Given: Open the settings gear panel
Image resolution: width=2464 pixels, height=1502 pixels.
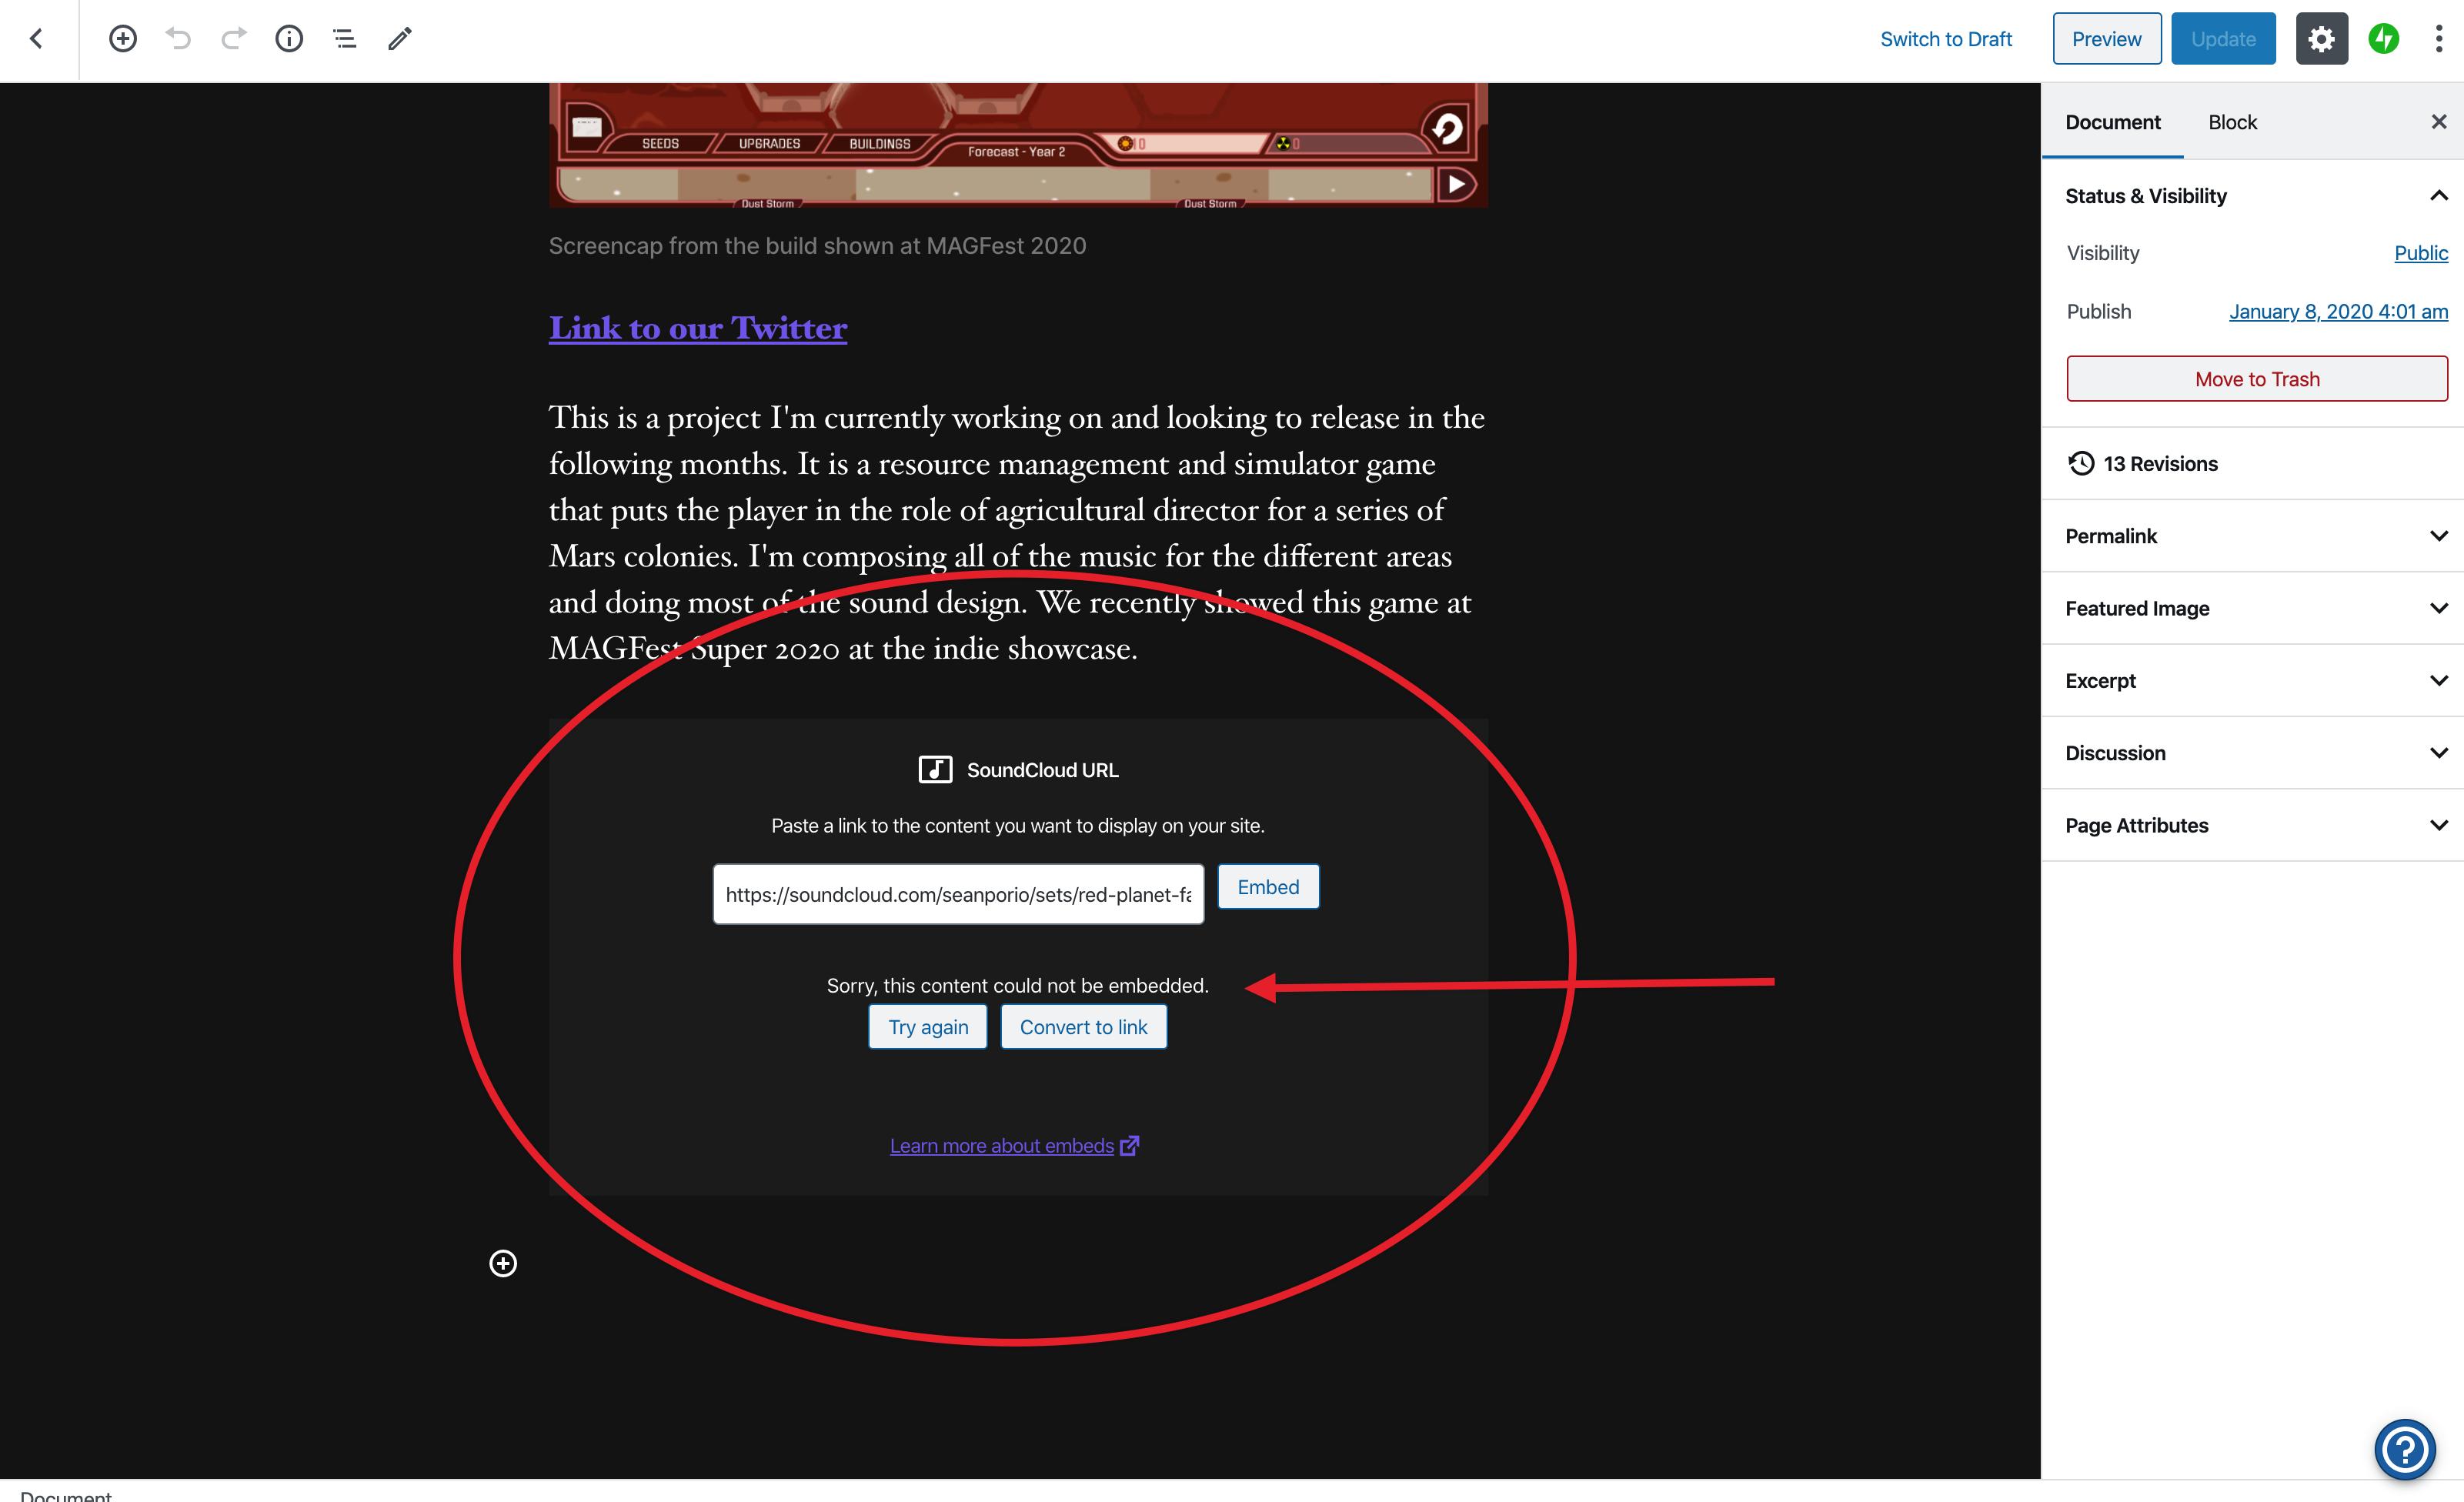Looking at the screenshot, I should 2322,38.
